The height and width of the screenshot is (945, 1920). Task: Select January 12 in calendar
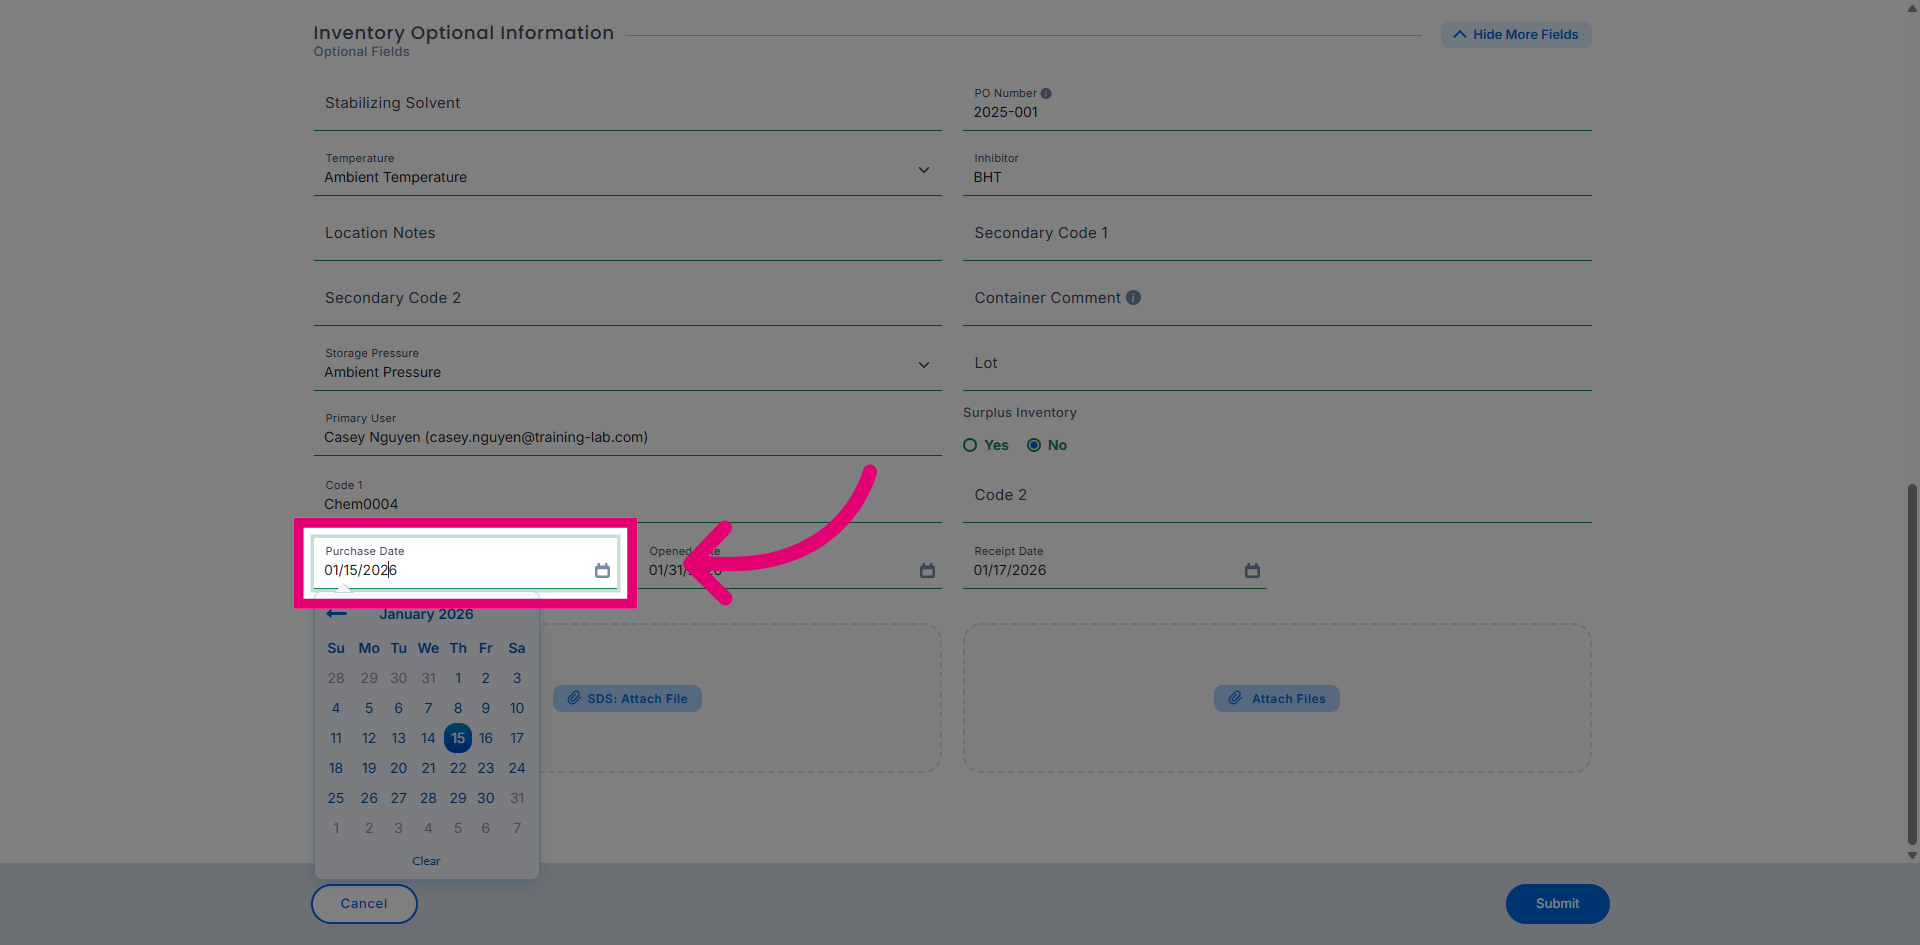[x=369, y=738]
